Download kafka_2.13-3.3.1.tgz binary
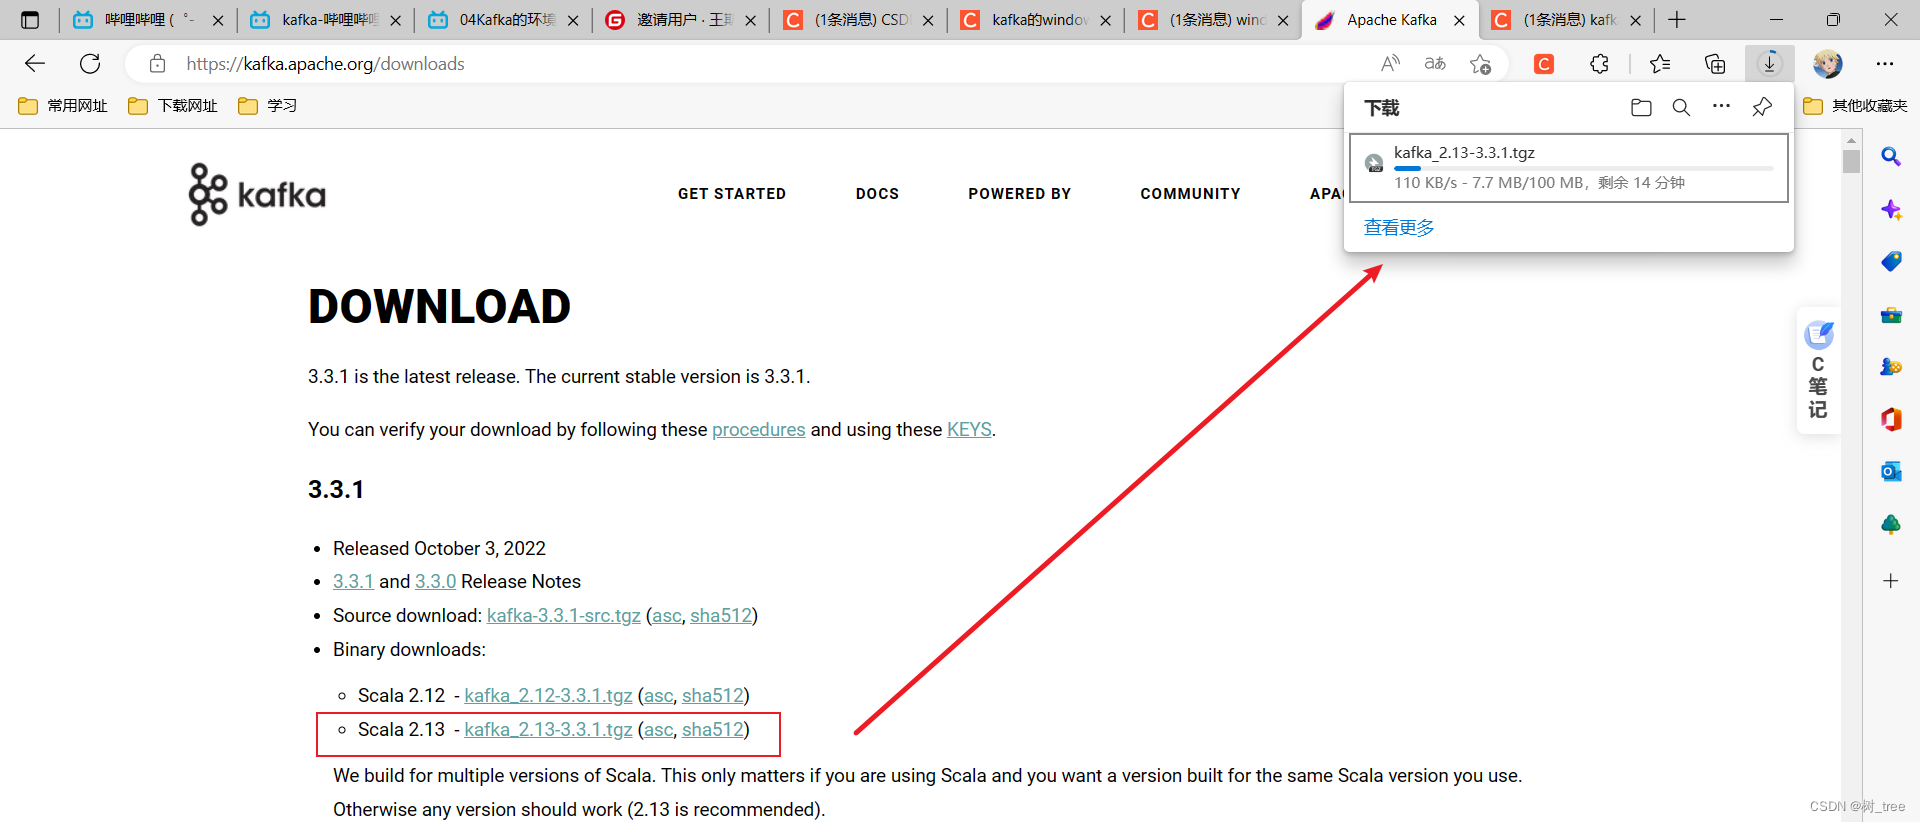 tap(548, 730)
